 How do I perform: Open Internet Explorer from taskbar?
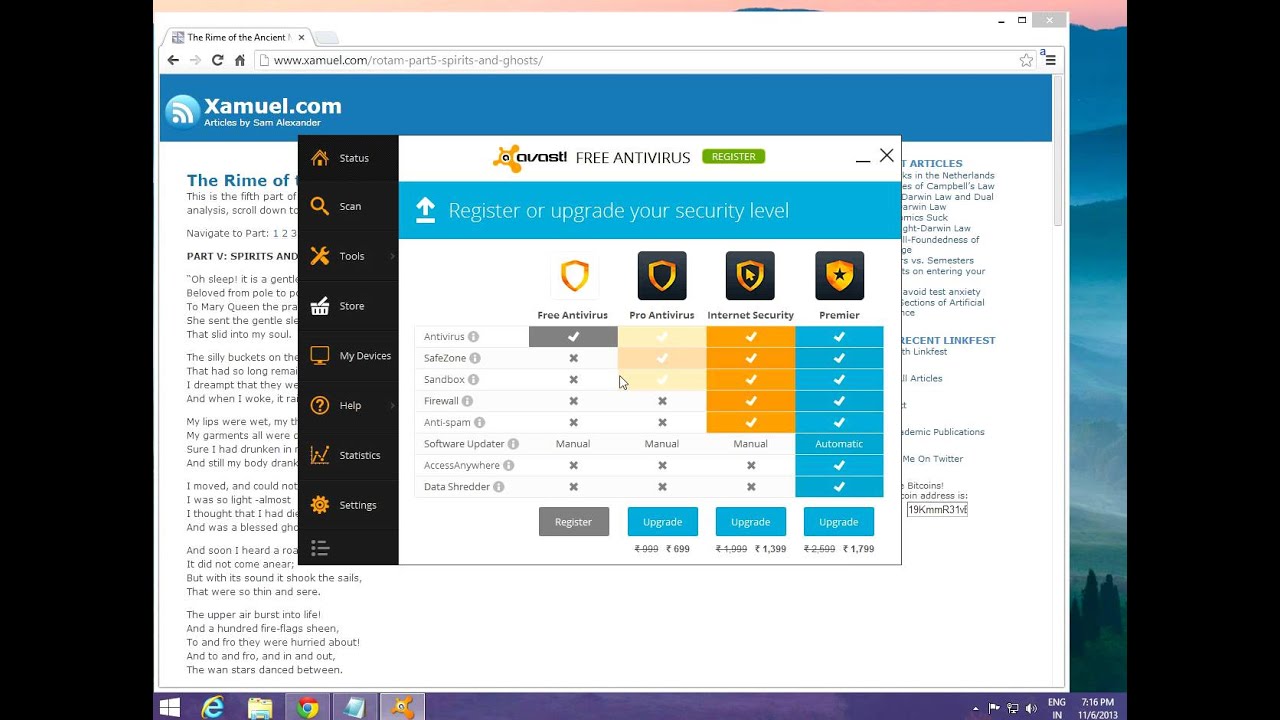[x=212, y=707]
